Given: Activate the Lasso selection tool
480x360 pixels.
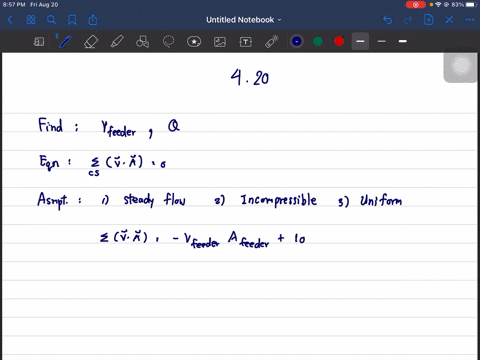Looking at the screenshot, I should coord(168,42).
